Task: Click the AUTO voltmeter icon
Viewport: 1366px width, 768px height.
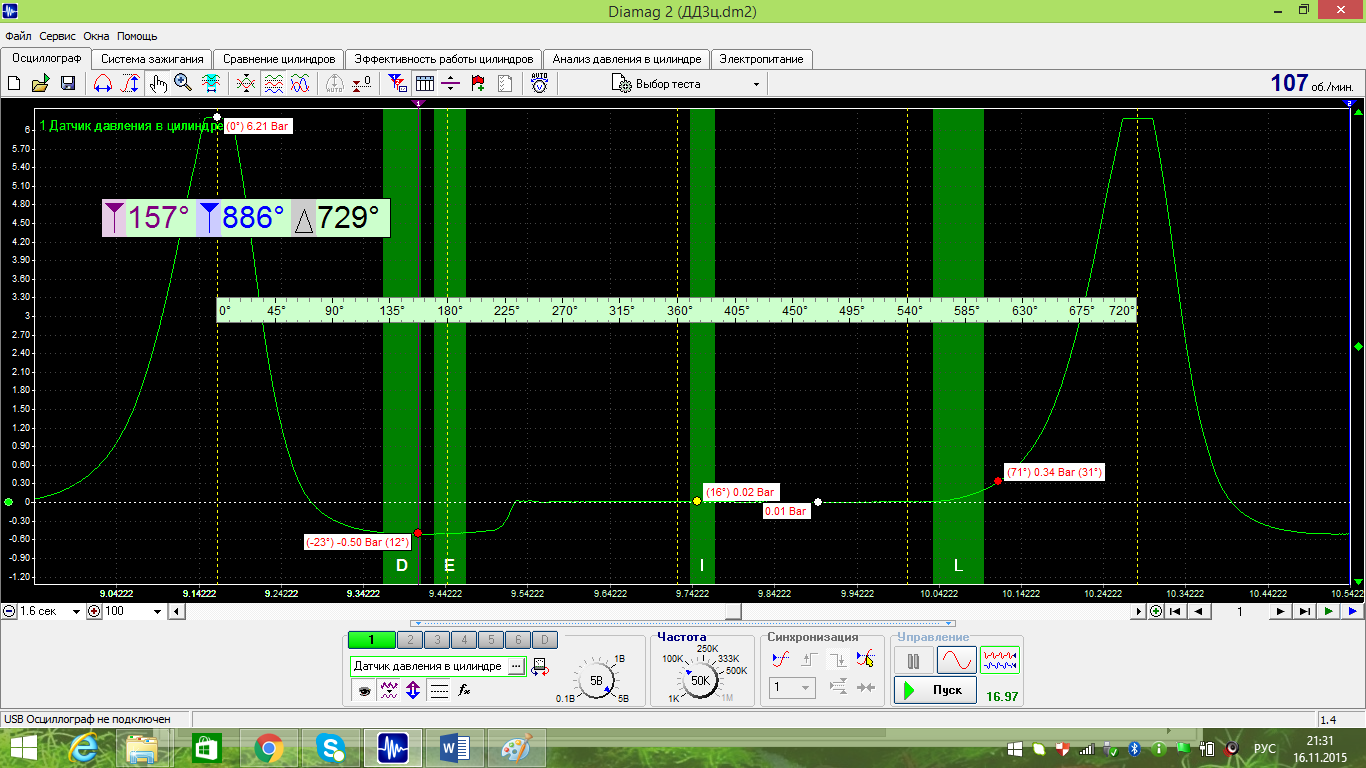Action: (x=539, y=84)
